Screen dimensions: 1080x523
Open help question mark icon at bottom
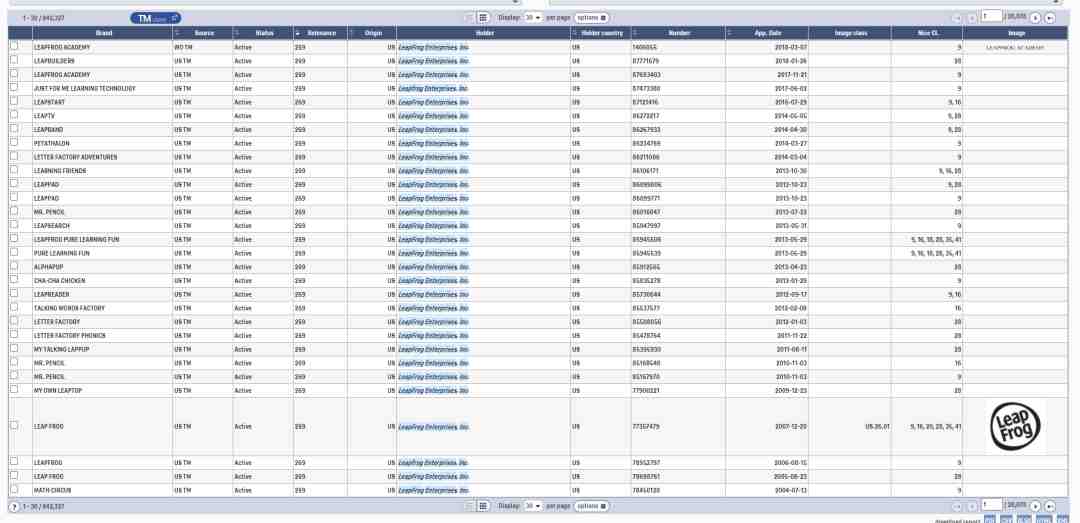point(14,507)
